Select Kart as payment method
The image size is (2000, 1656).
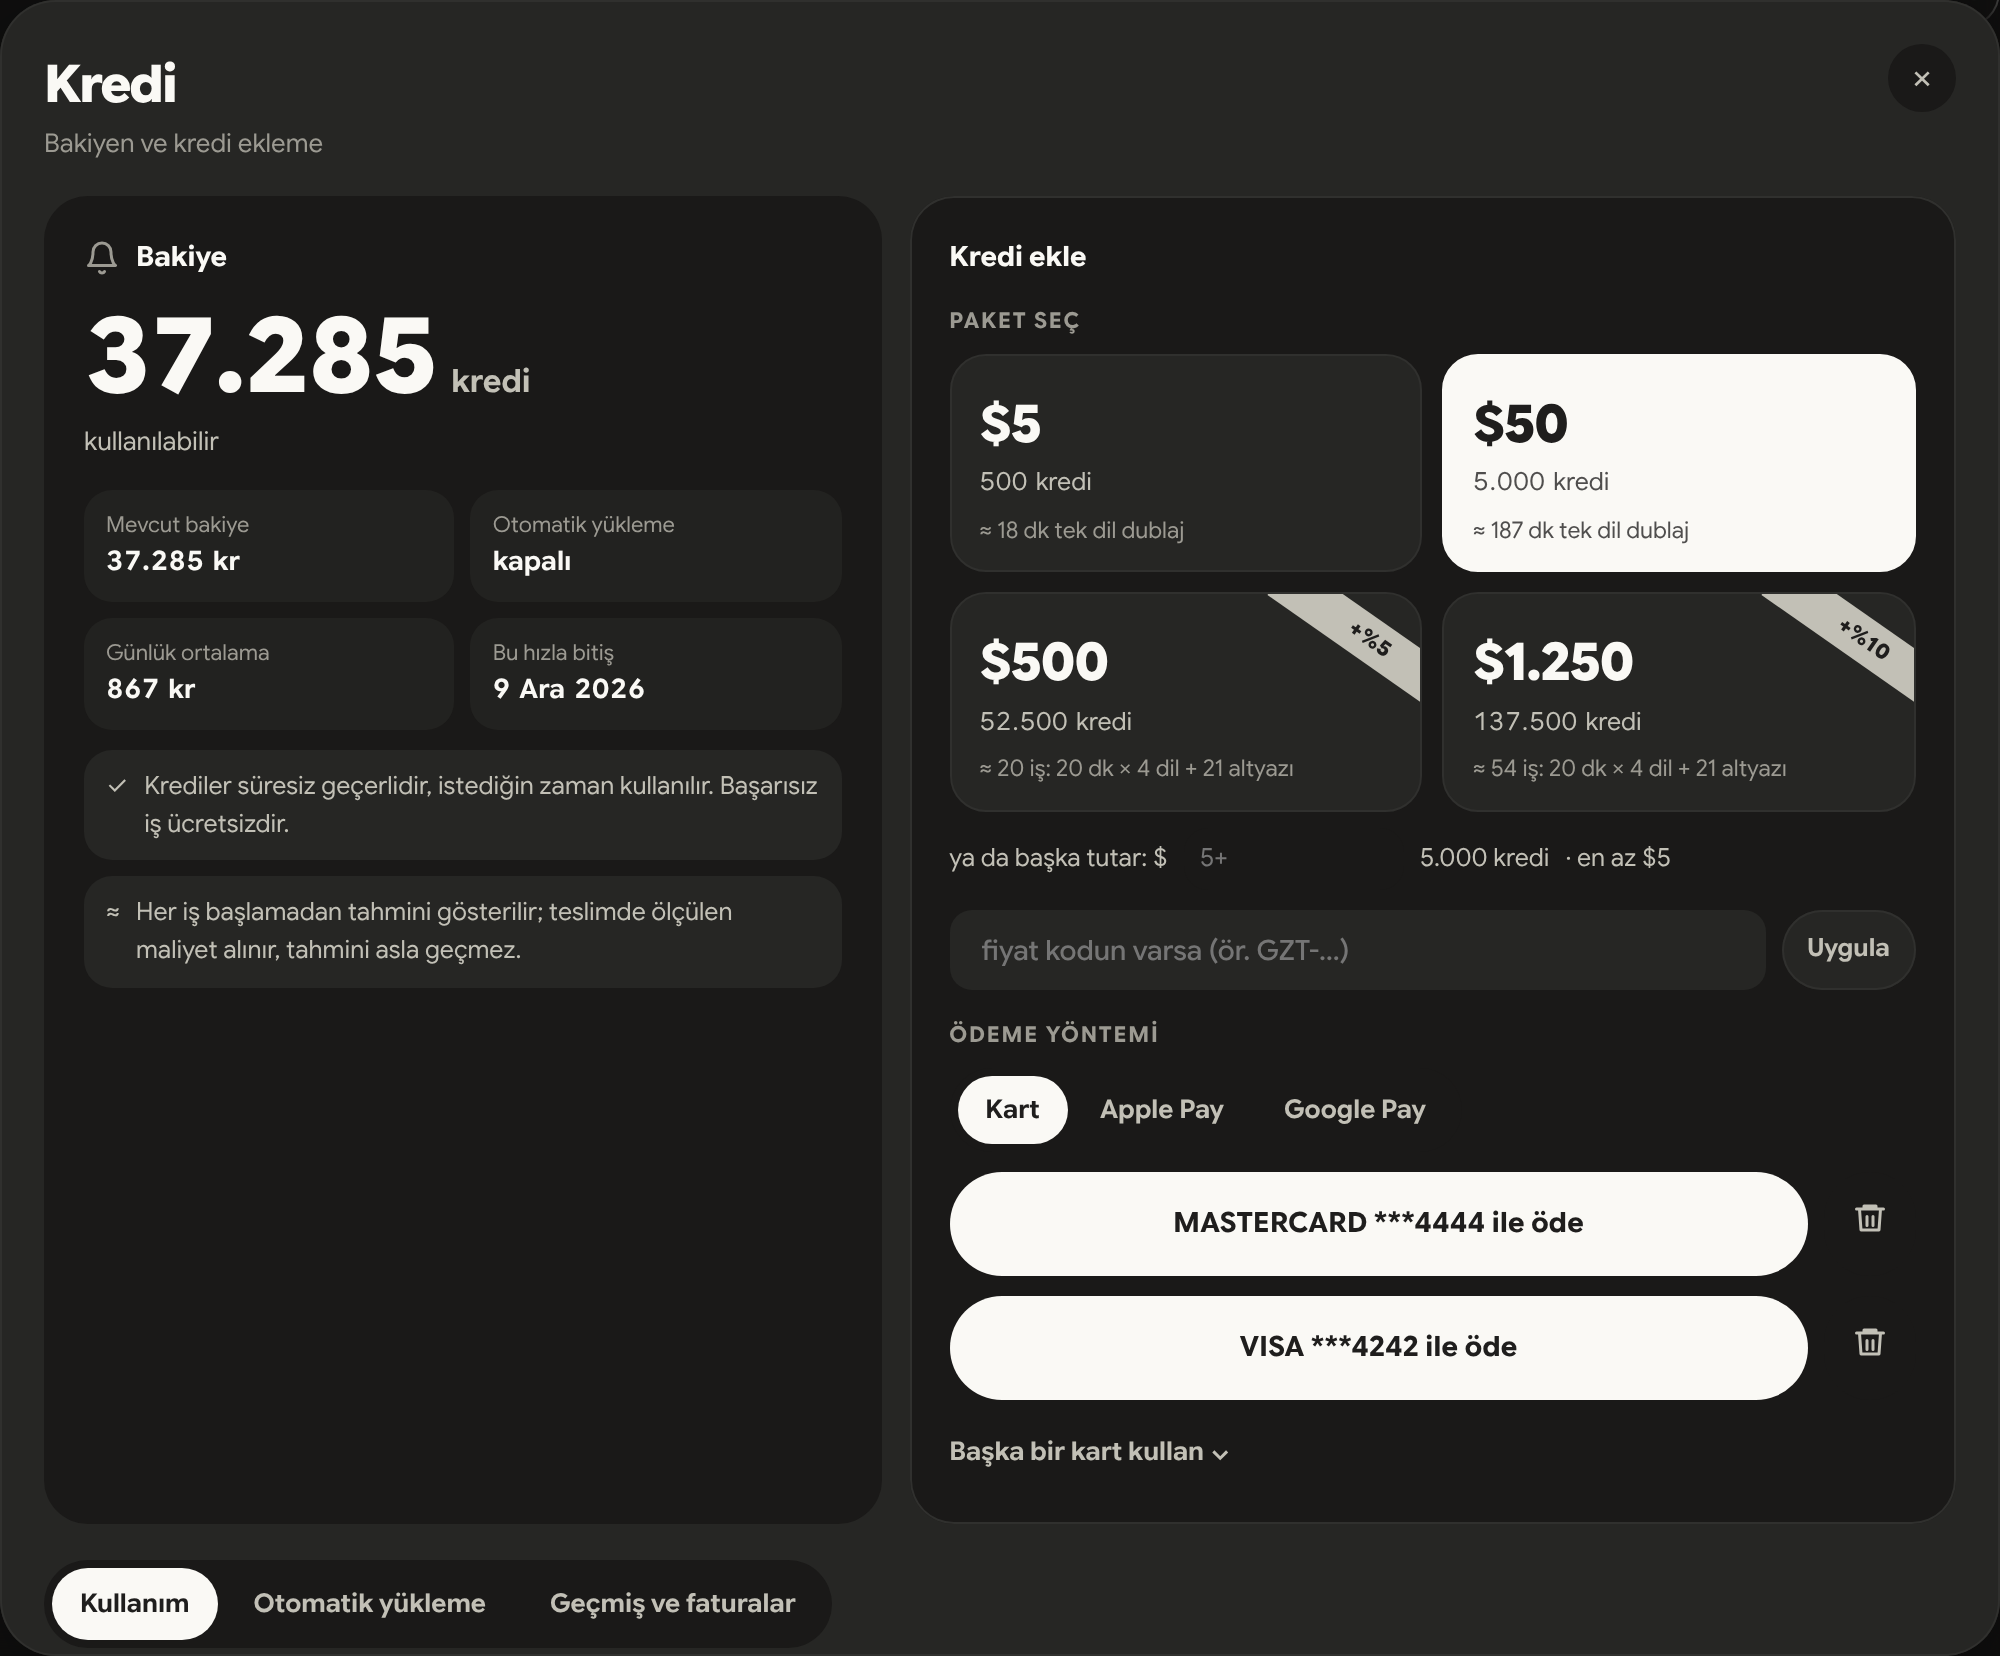click(x=1012, y=1109)
